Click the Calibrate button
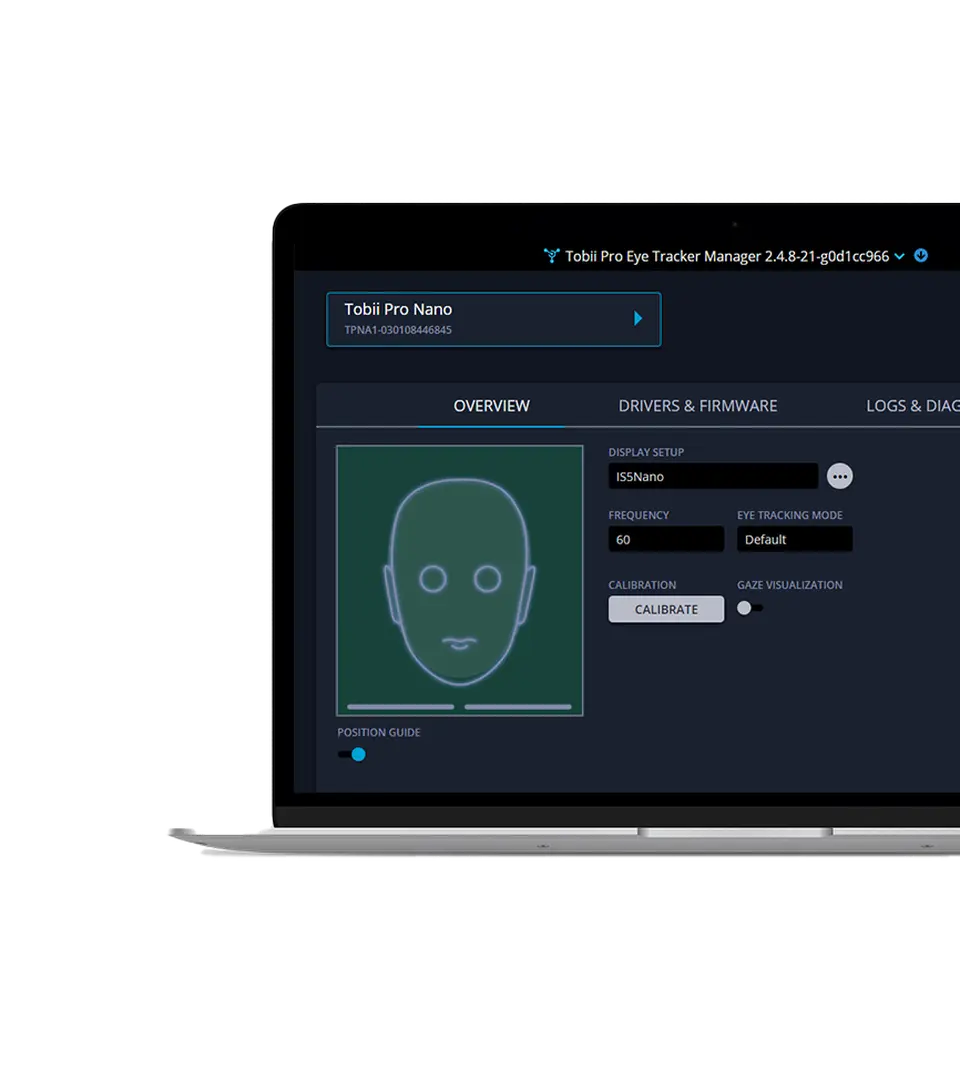Image resolution: width=960 pixels, height=1070 pixels. tap(666, 609)
